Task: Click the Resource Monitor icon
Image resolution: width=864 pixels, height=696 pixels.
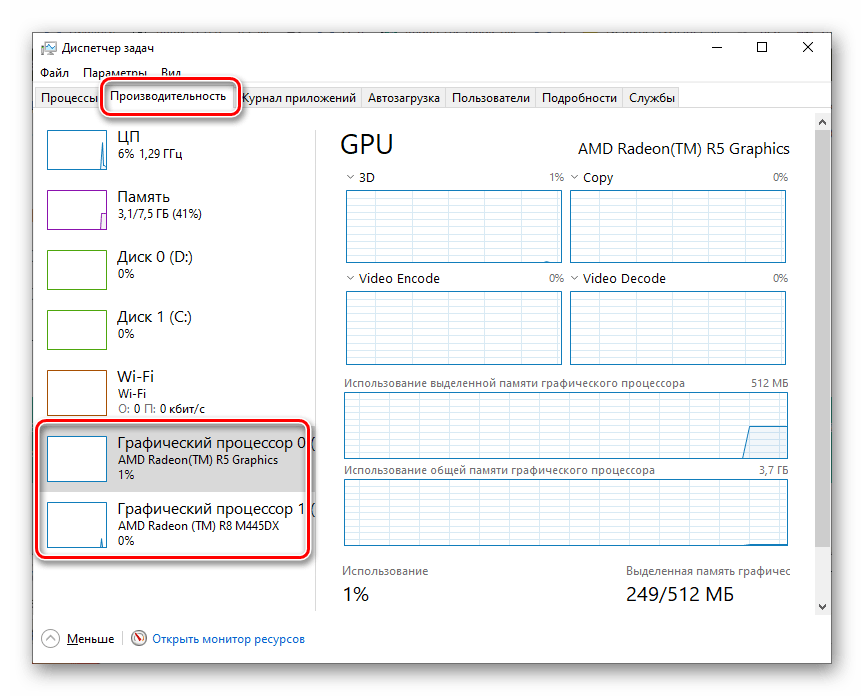Action: [x=139, y=638]
